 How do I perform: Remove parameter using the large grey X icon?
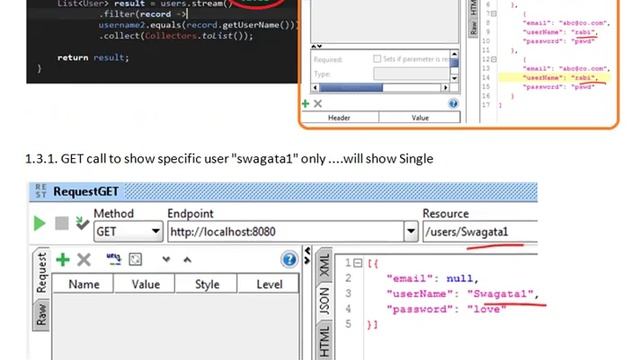tap(84, 260)
